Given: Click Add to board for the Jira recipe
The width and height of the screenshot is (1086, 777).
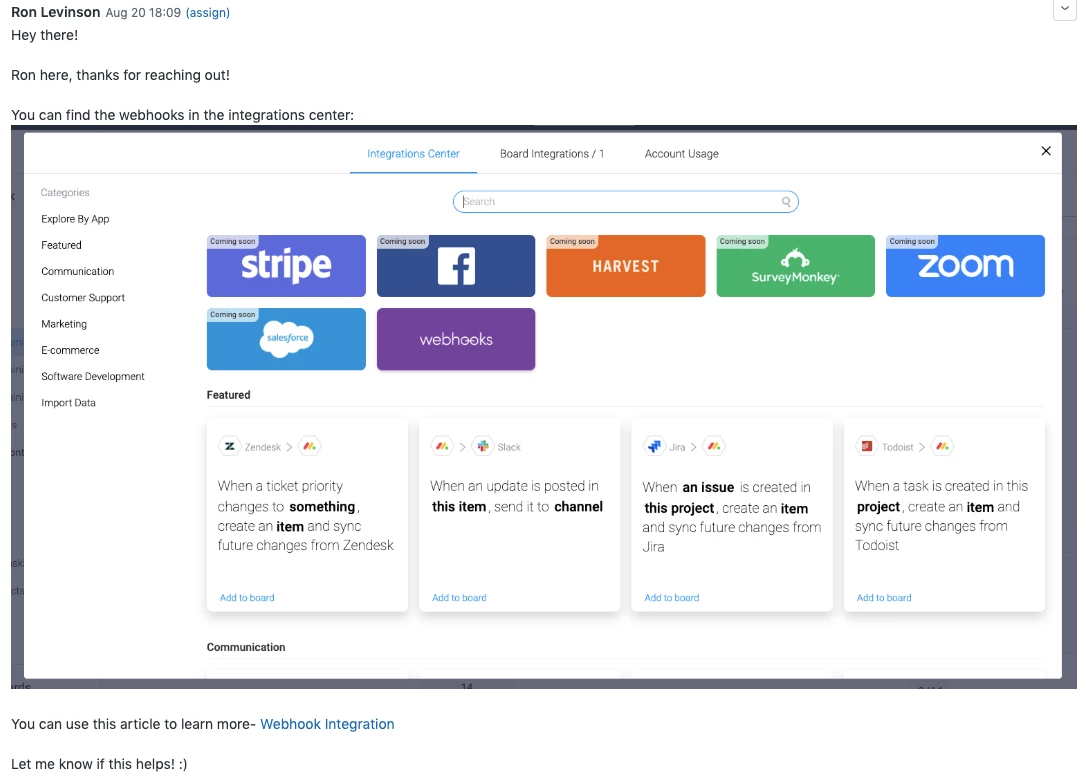Looking at the screenshot, I should [672, 598].
